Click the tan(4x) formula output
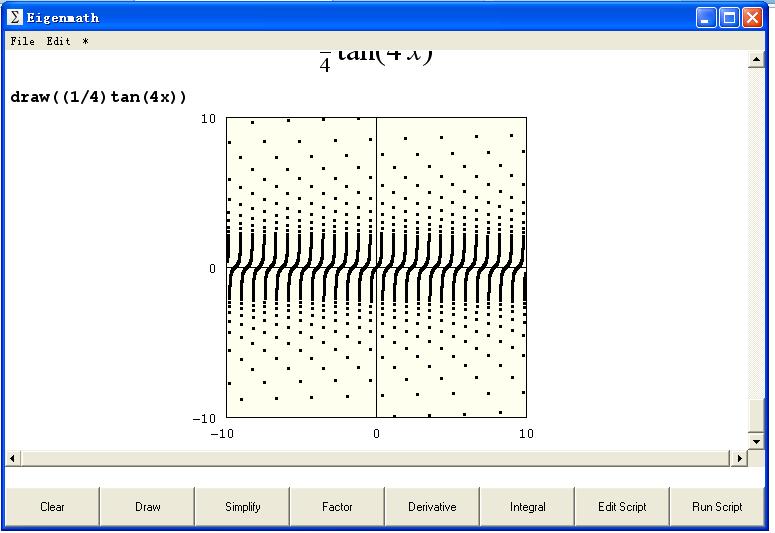The width and height of the screenshot is (775, 533). pyautogui.click(x=376, y=61)
